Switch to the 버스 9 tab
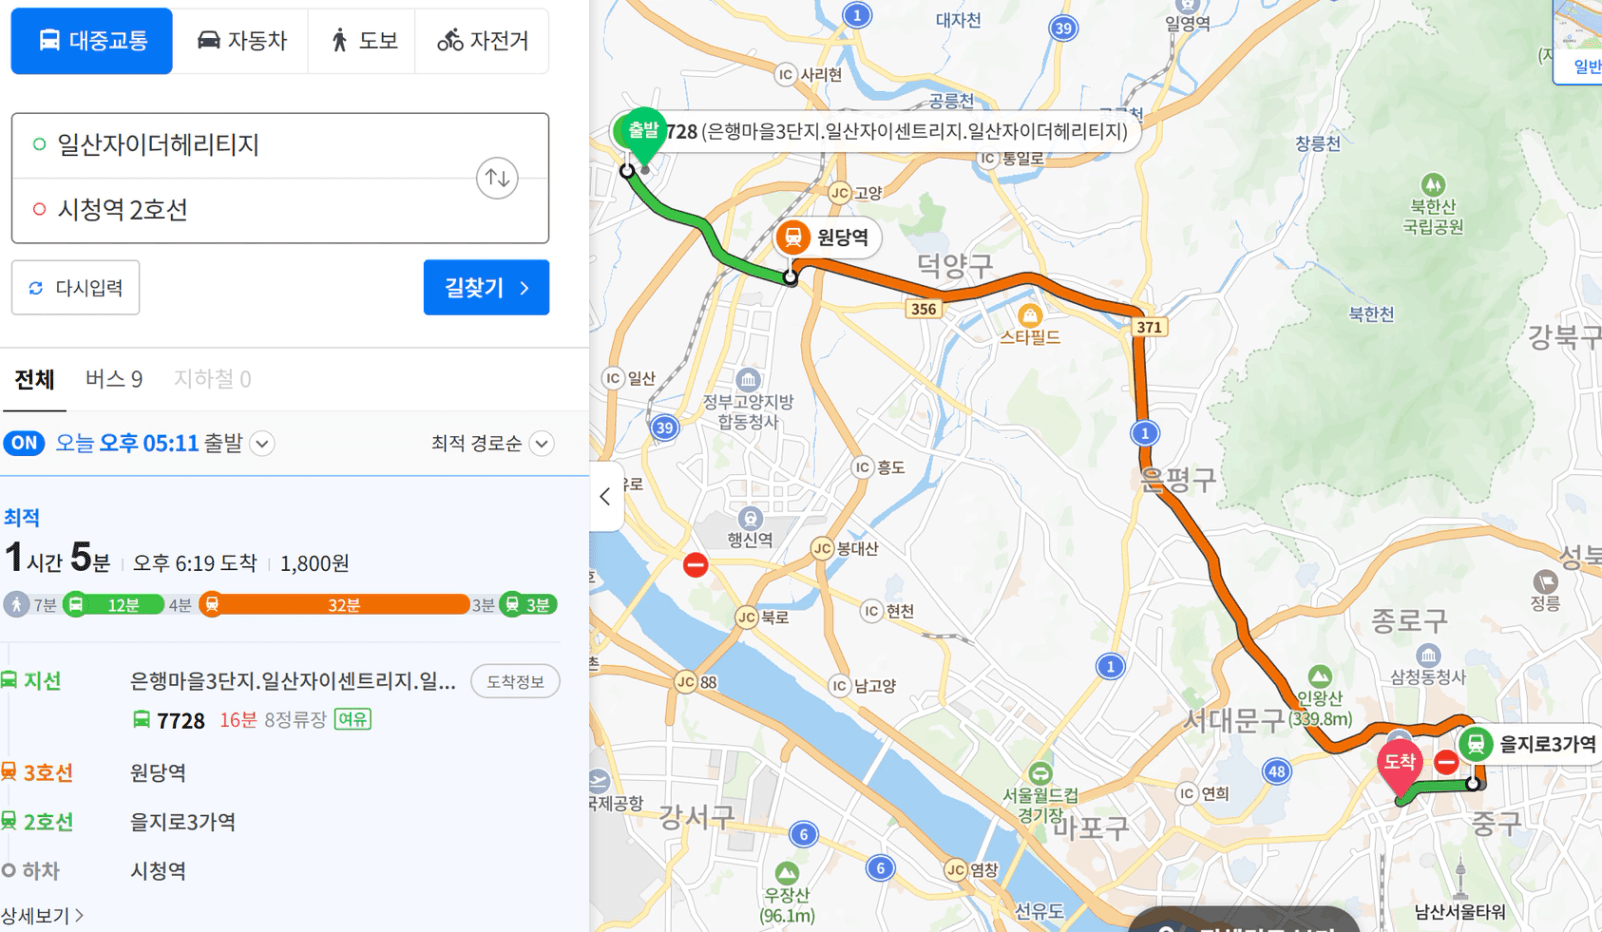Viewport: 1602px width, 932px height. (x=114, y=379)
